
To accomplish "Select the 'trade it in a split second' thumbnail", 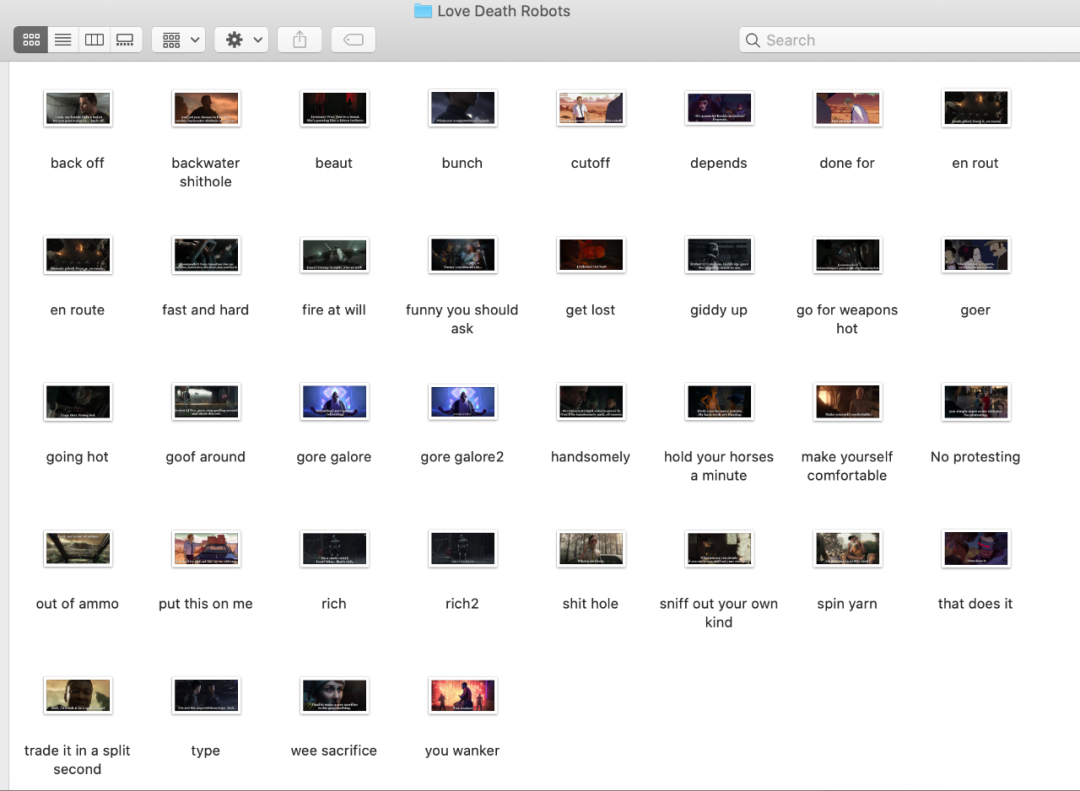I will [78, 696].
